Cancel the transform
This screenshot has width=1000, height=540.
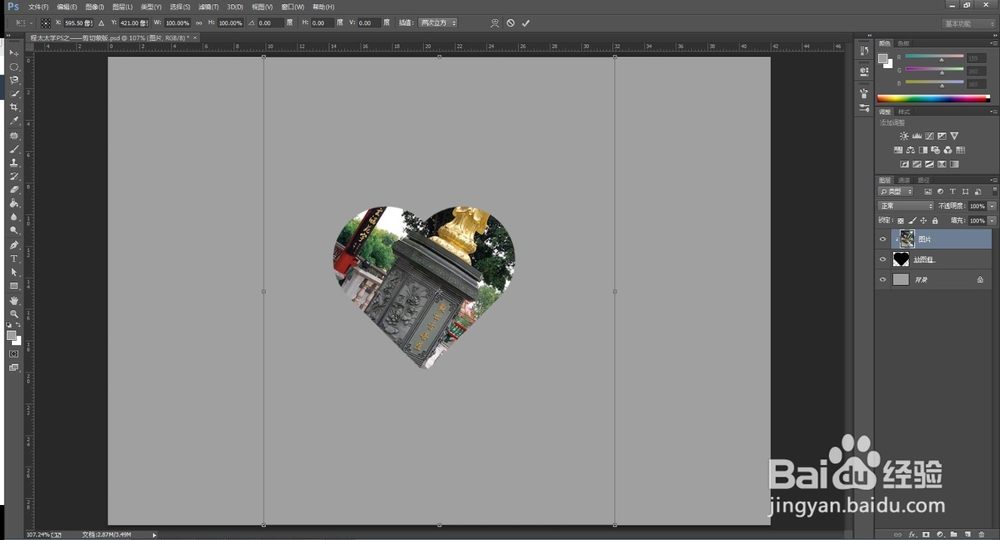coord(511,23)
